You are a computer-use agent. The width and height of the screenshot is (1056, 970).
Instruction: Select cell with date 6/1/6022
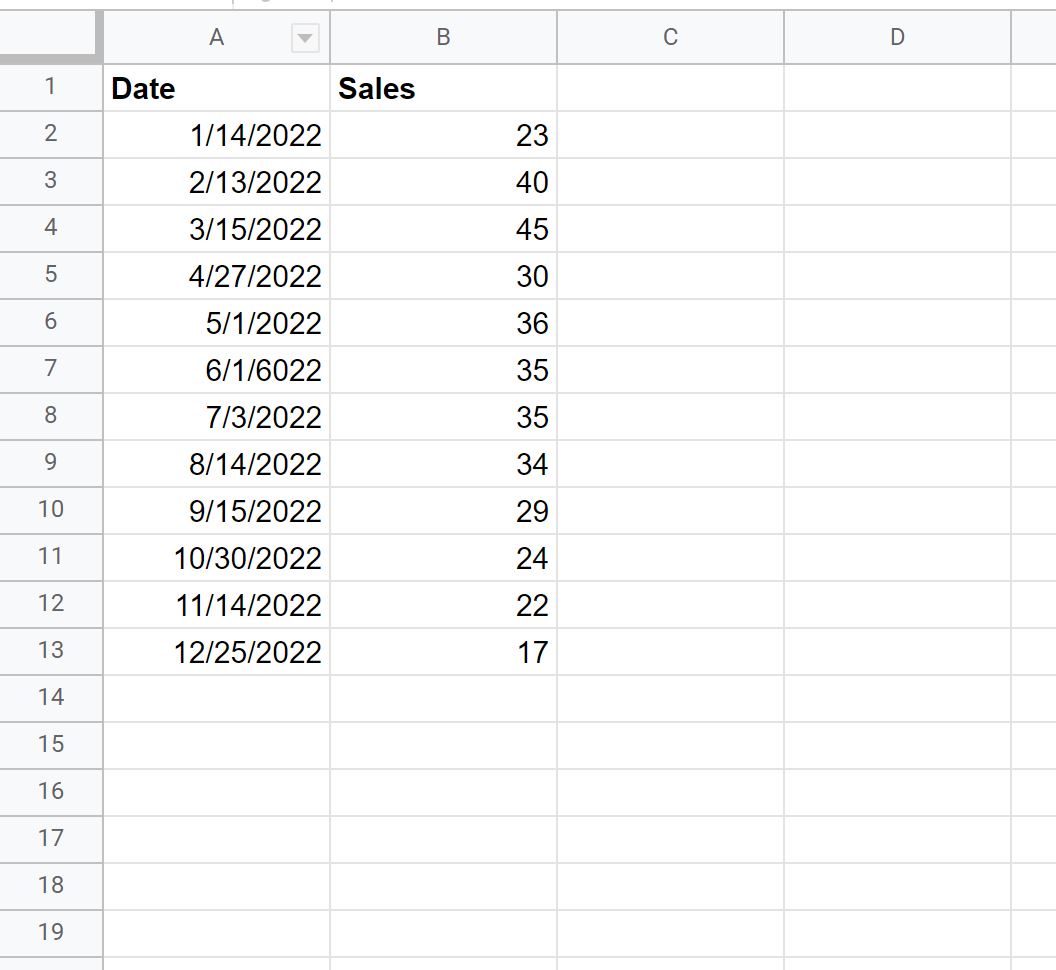(x=216, y=370)
